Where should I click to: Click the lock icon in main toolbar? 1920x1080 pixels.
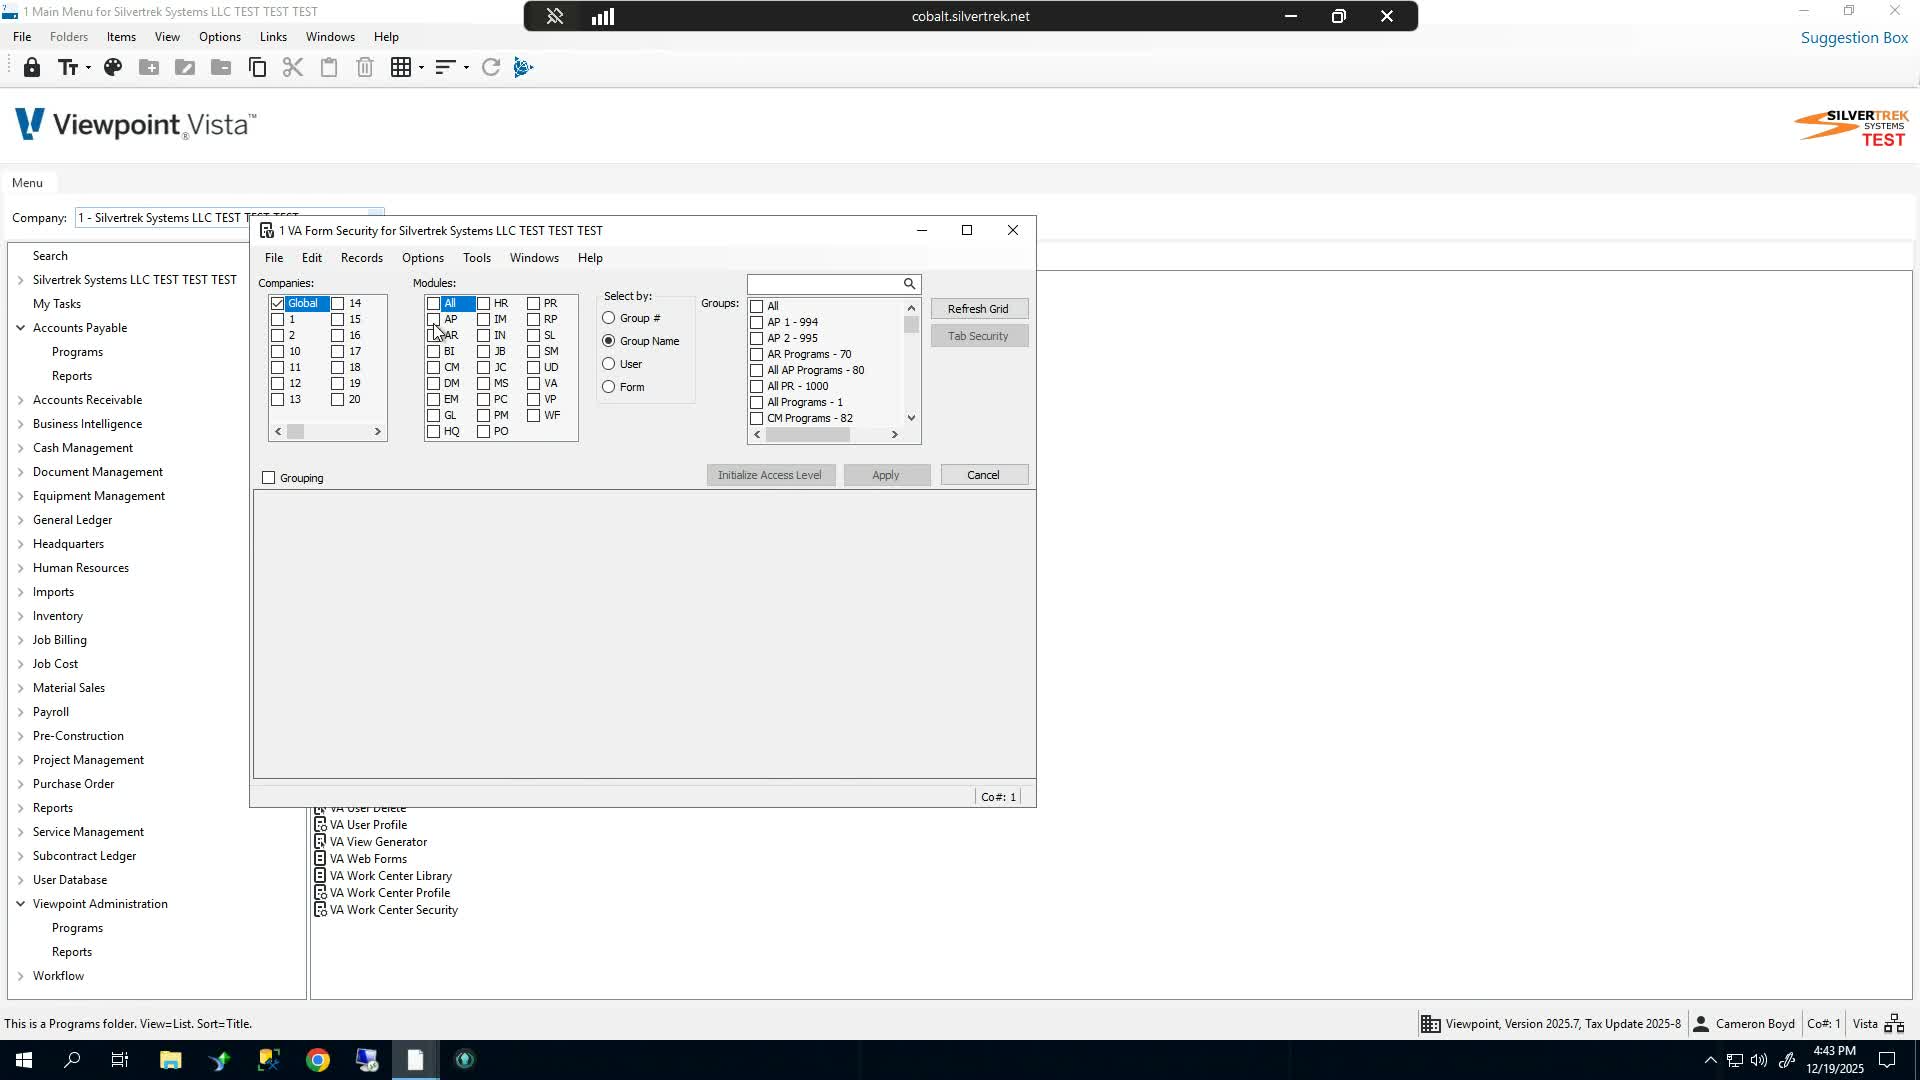coord(32,67)
